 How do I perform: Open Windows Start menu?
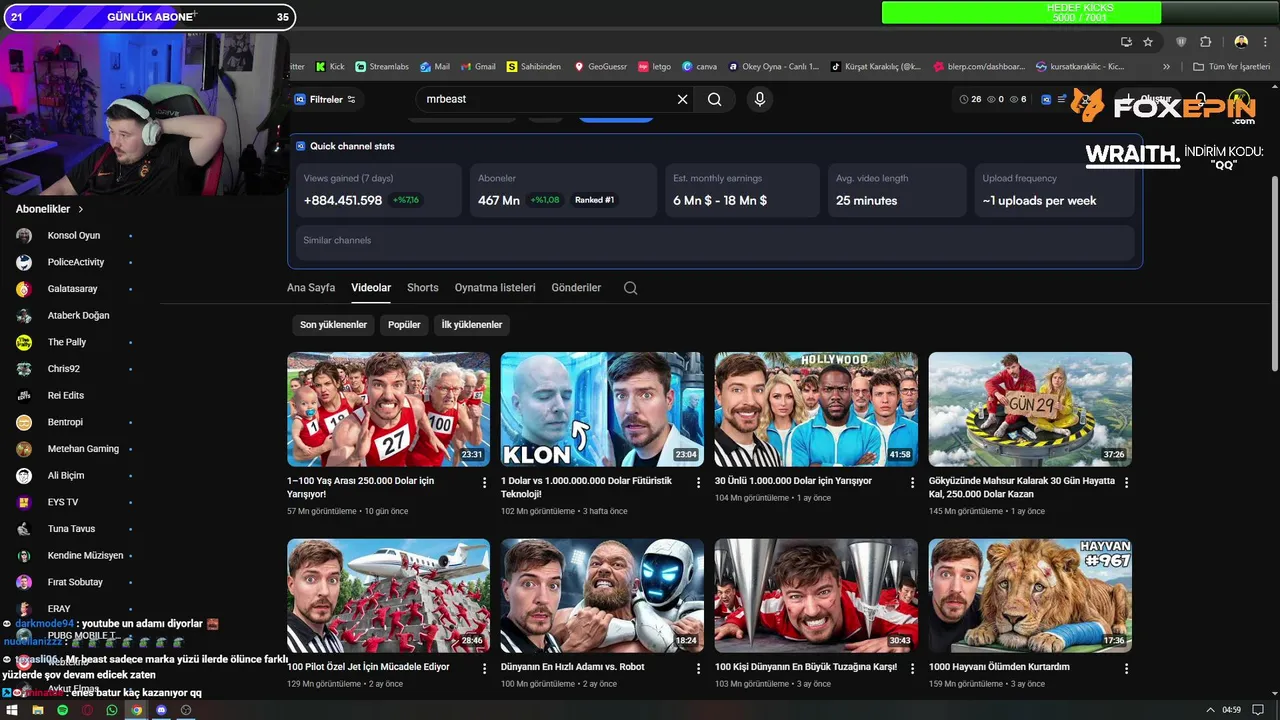tap(11, 710)
